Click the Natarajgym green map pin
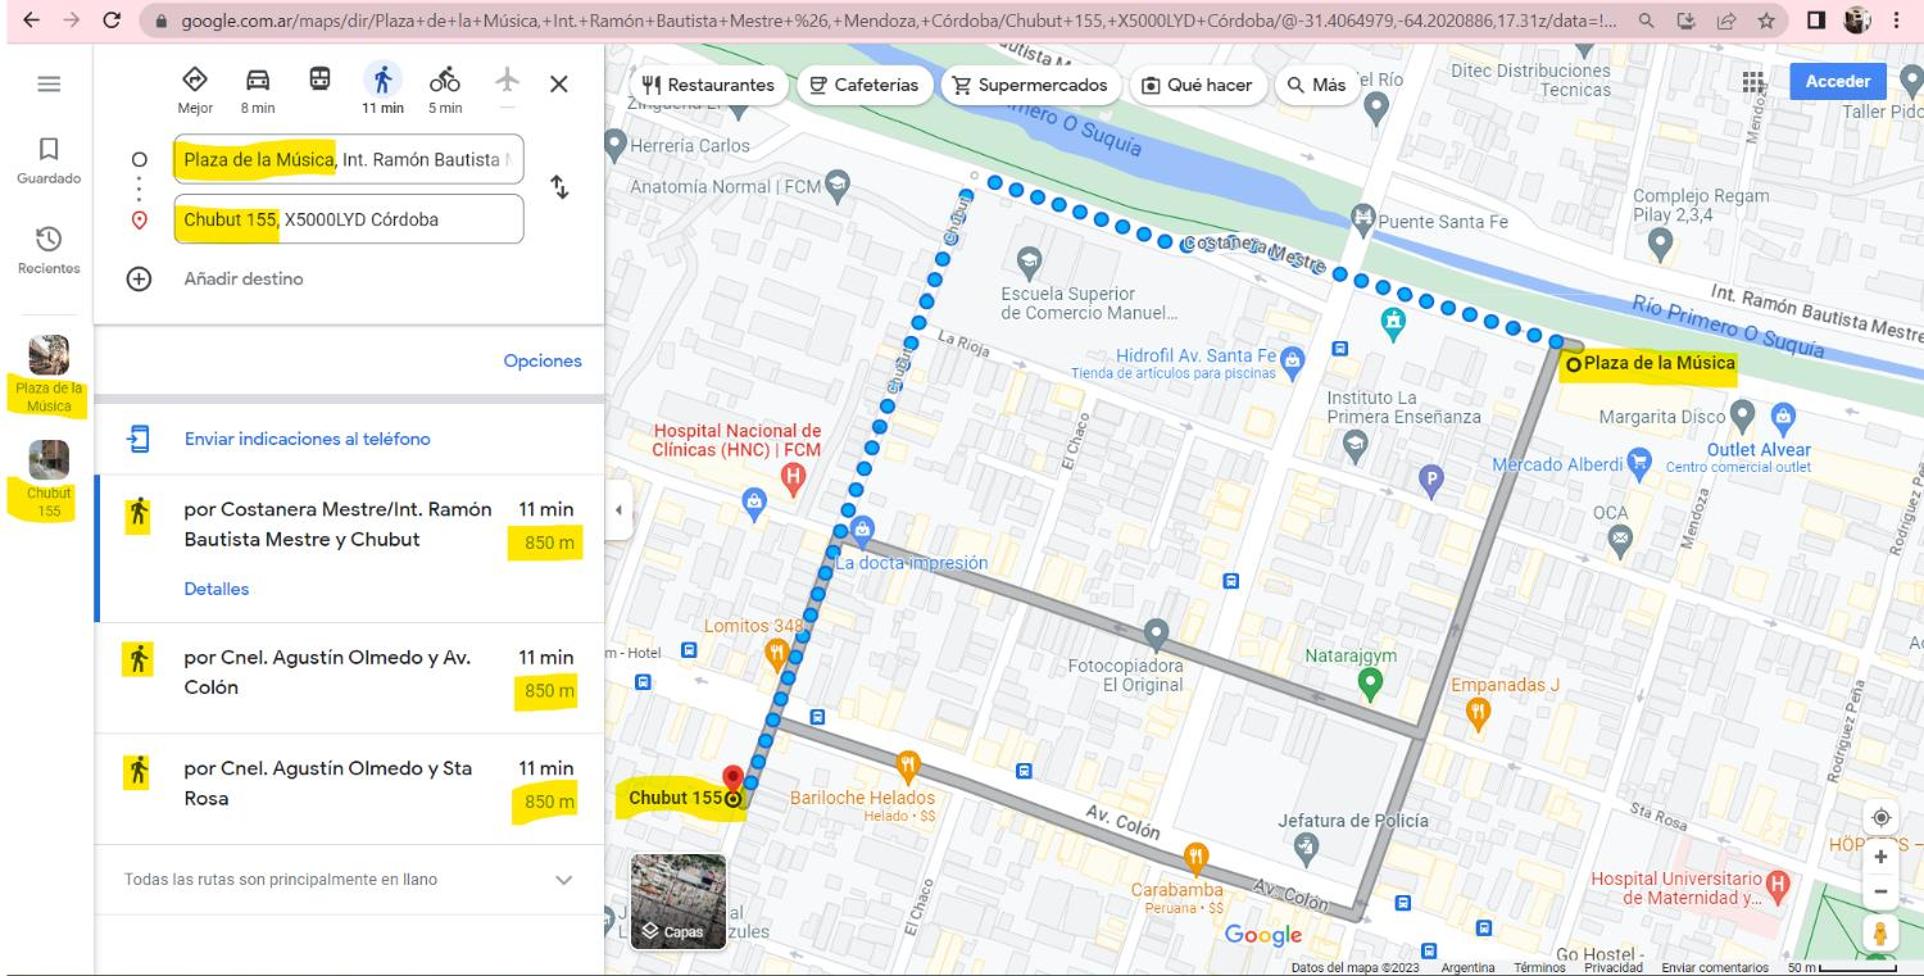This screenshot has width=1924, height=976. (1370, 683)
